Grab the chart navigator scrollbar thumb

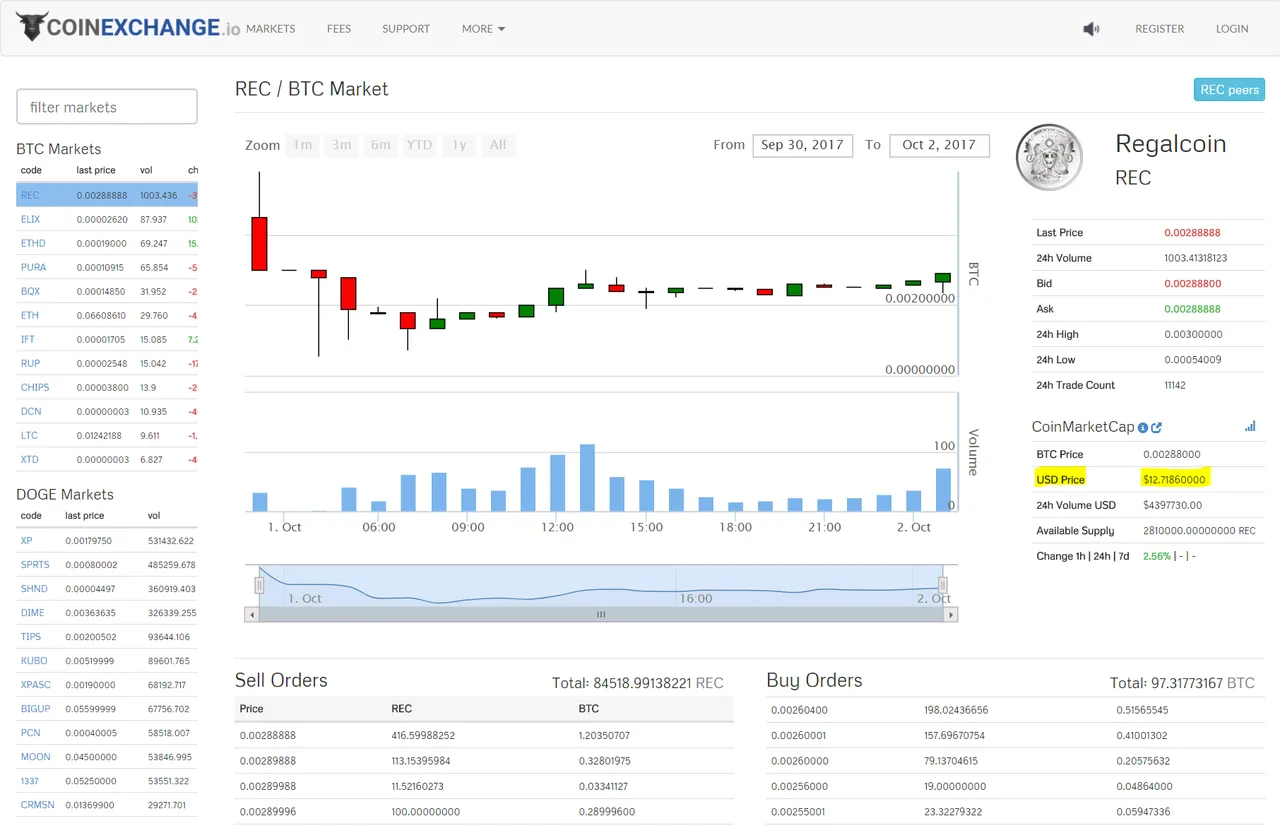coord(601,615)
